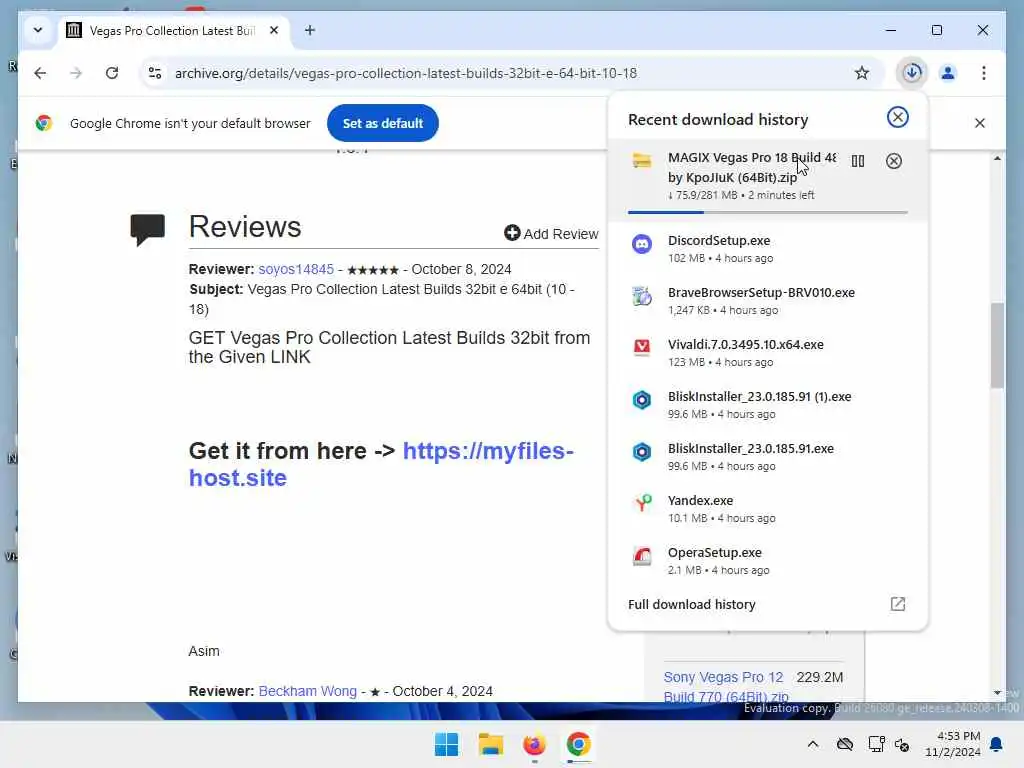Click the download progress bar
This screenshot has width=1024, height=768.
[x=767, y=212]
